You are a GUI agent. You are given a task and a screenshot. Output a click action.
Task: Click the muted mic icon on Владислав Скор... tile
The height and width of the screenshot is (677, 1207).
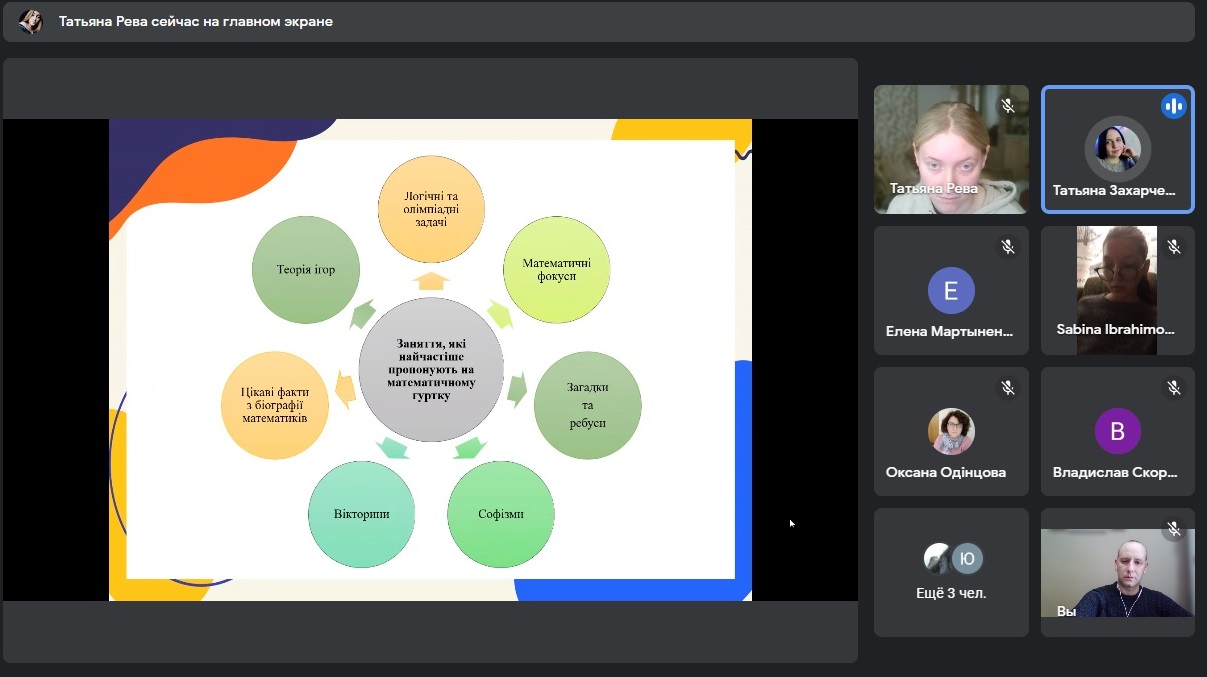click(1173, 387)
